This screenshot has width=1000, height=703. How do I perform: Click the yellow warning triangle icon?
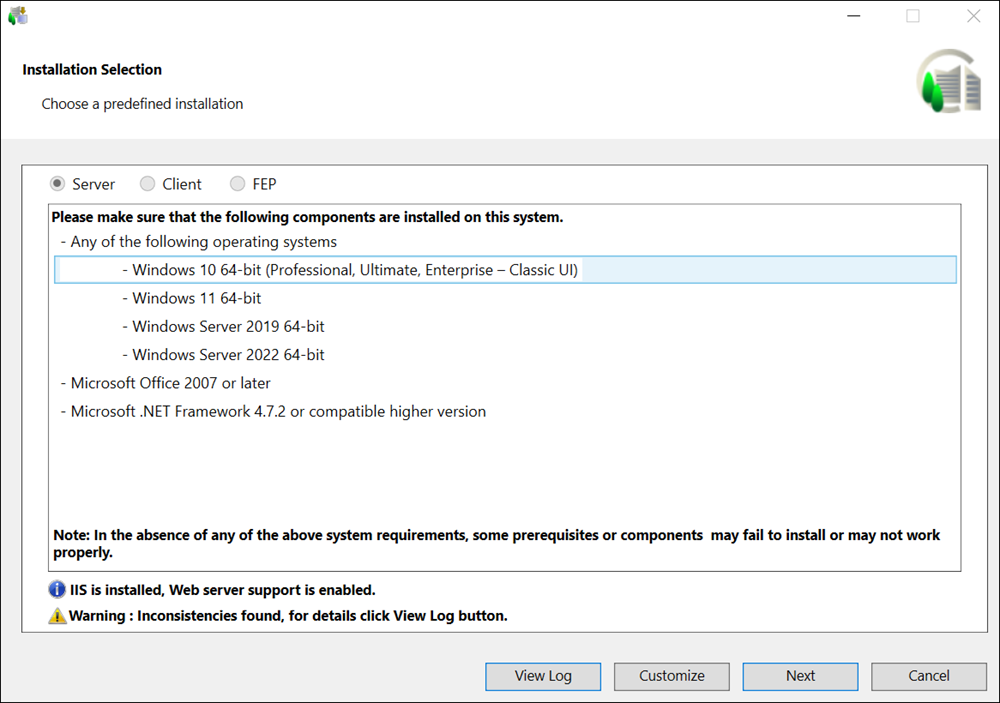pos(58,616)
